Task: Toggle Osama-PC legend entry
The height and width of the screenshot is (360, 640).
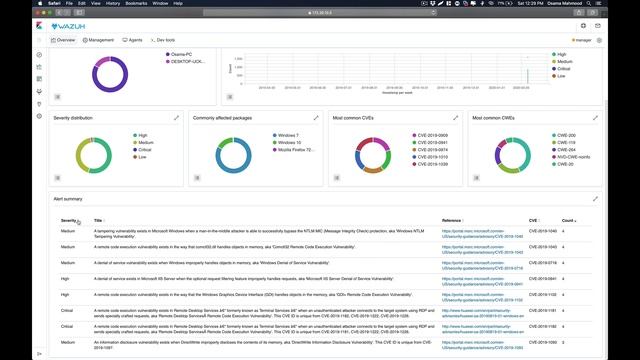Action: (x=179, y=54)
